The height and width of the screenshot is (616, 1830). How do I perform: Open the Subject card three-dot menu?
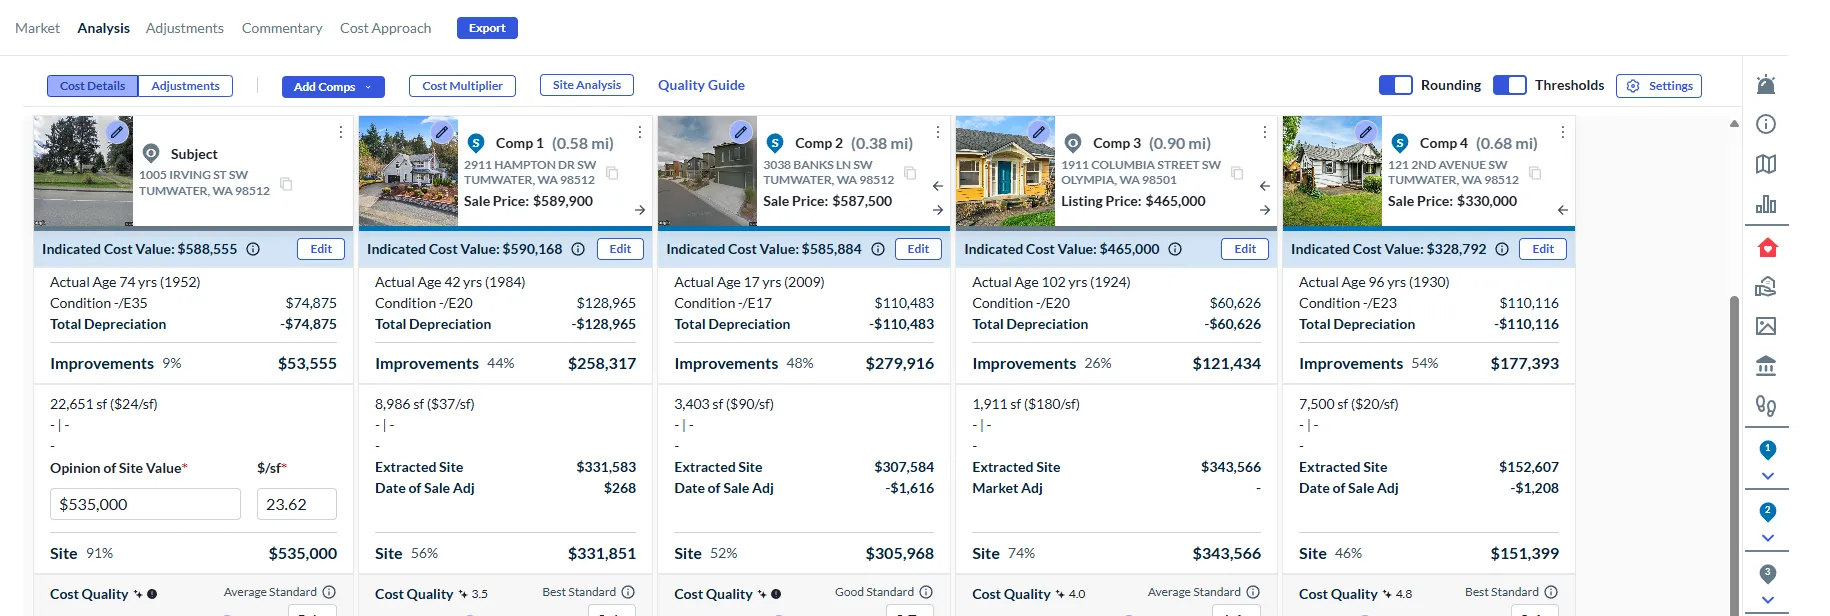click(340, 132)
